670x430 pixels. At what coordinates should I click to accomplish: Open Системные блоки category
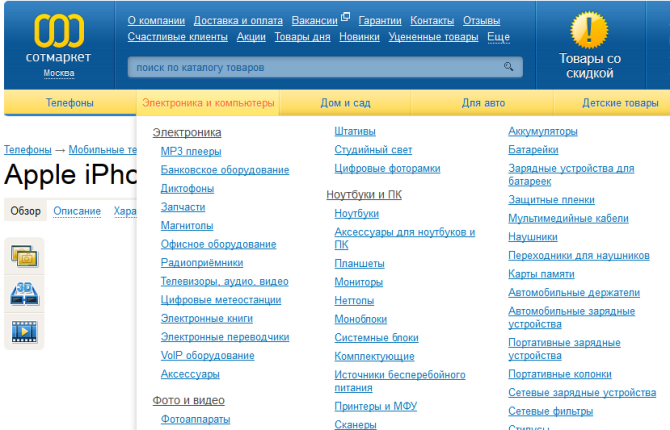[376, 338]
